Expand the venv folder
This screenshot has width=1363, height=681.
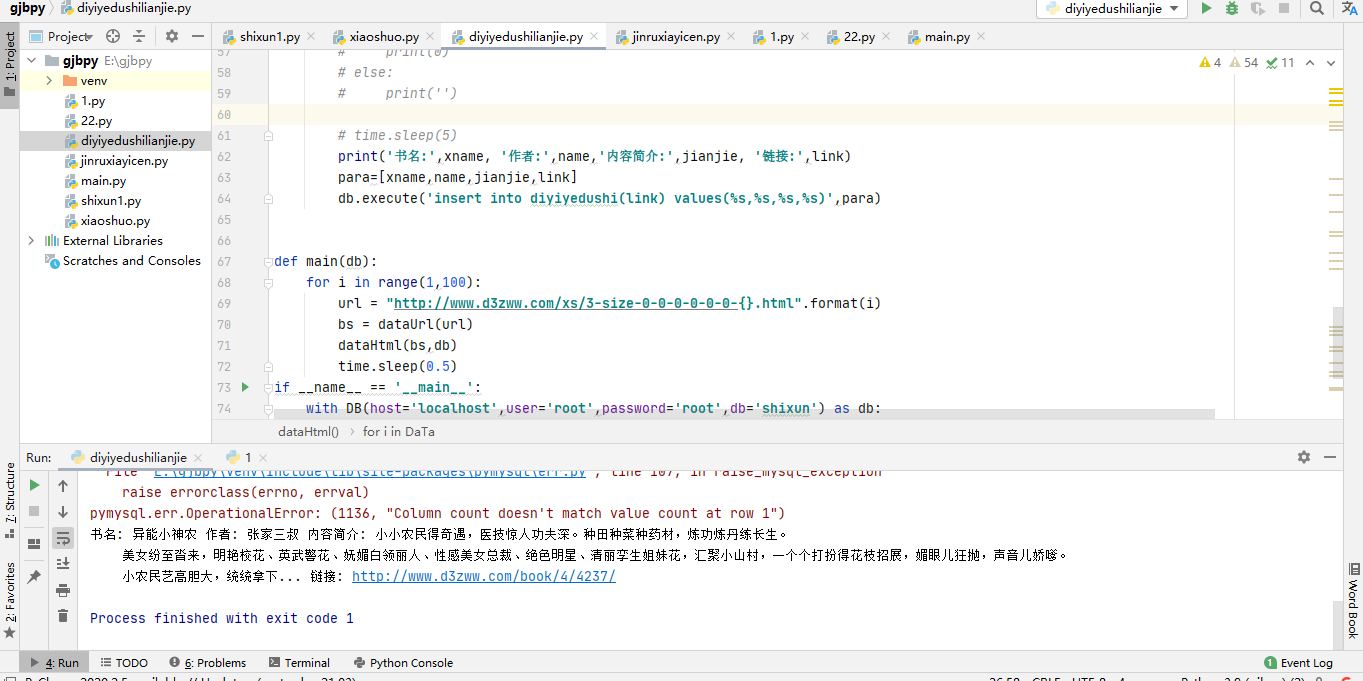tap(48, 81)
